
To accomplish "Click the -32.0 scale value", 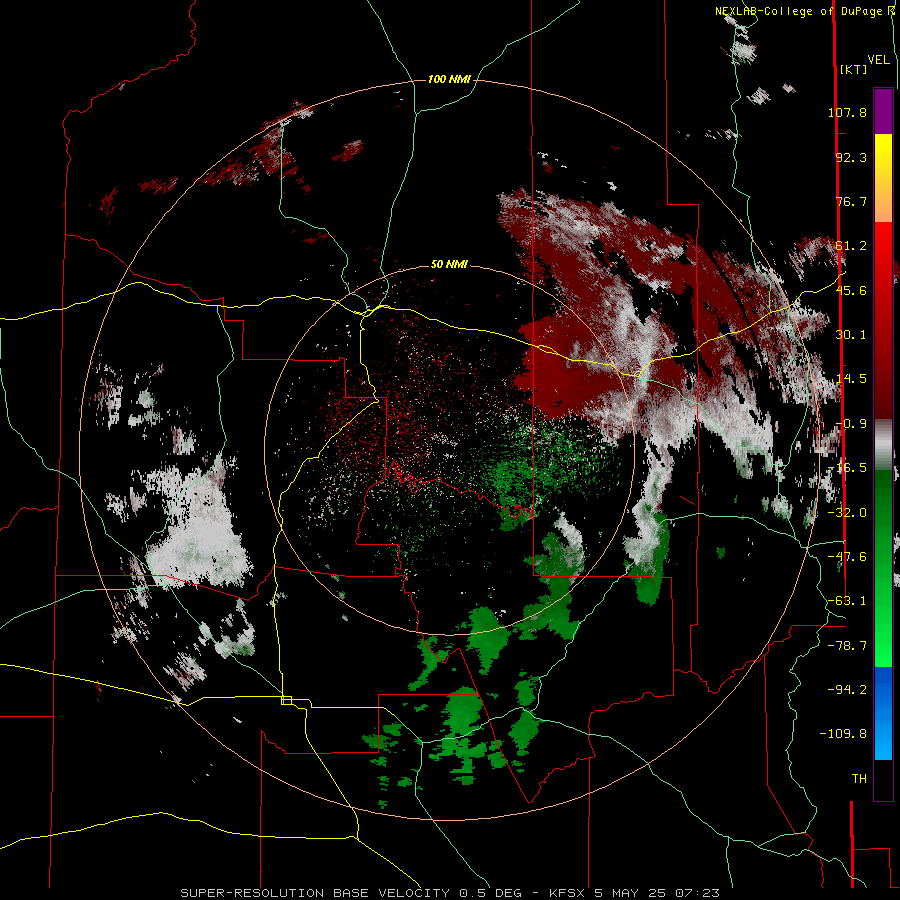I will click(847, 513).
